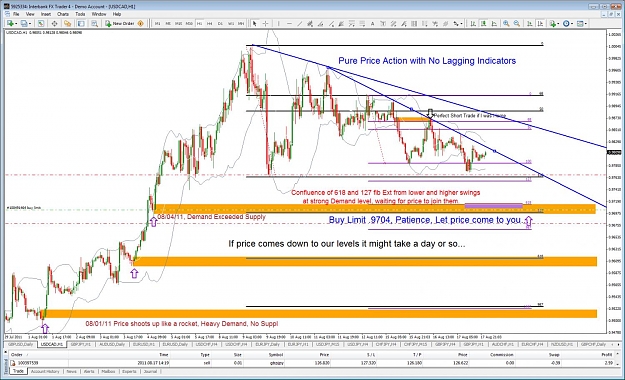Viewport: 625px width, 380px height.
Task: Sort trades by the Order column header
Action: (x=17, y=354)
